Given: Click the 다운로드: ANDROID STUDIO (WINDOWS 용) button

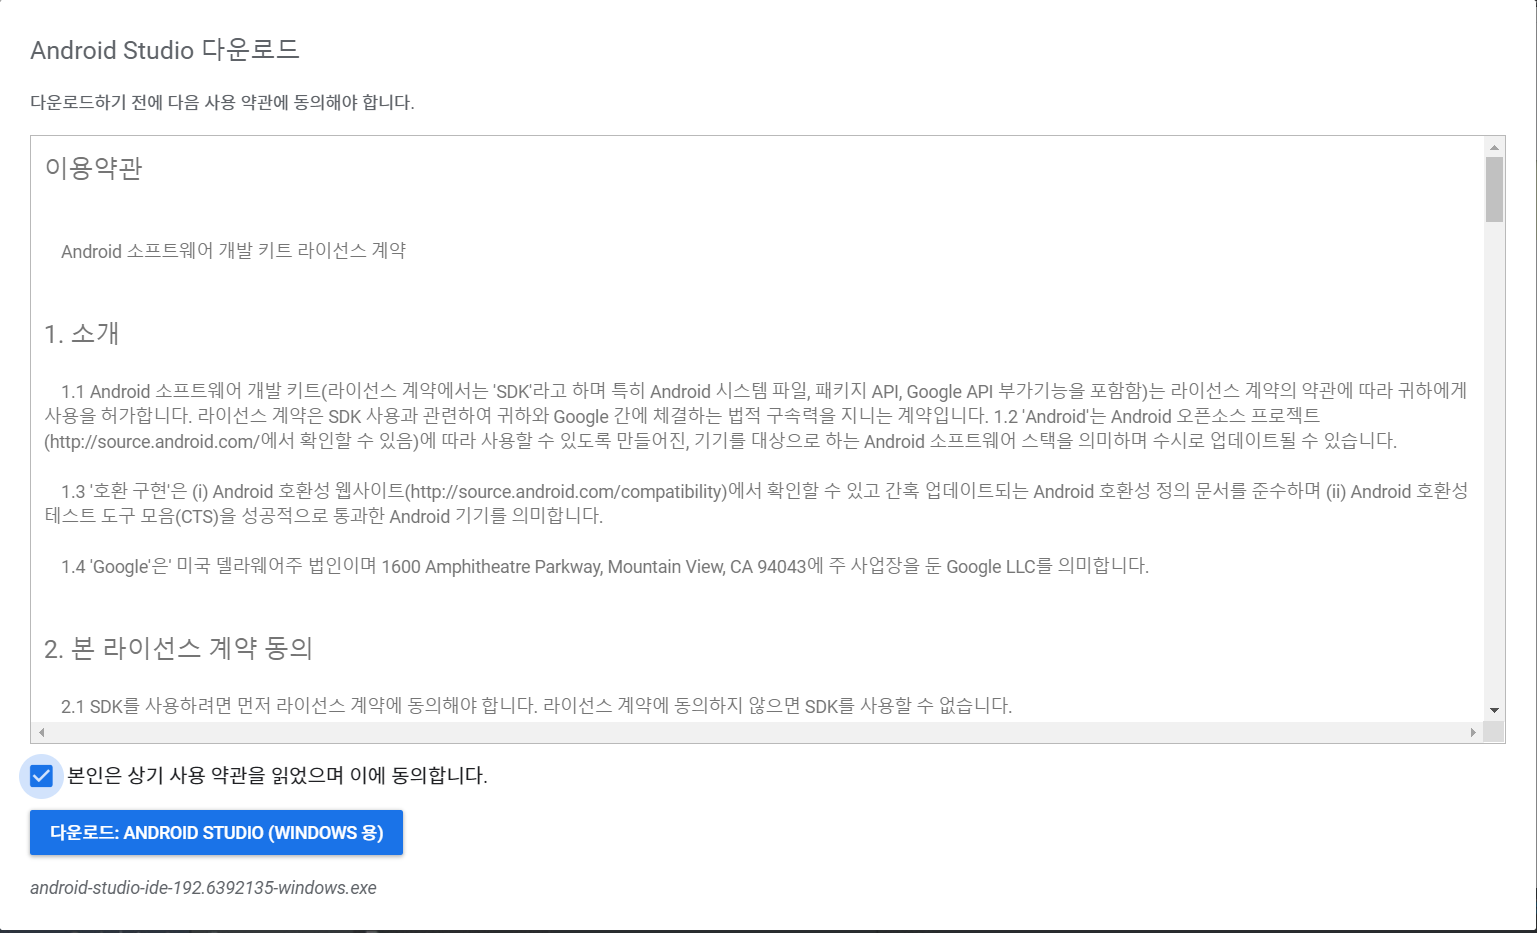Looking at the screenshot, I should (x=216, y=832).
